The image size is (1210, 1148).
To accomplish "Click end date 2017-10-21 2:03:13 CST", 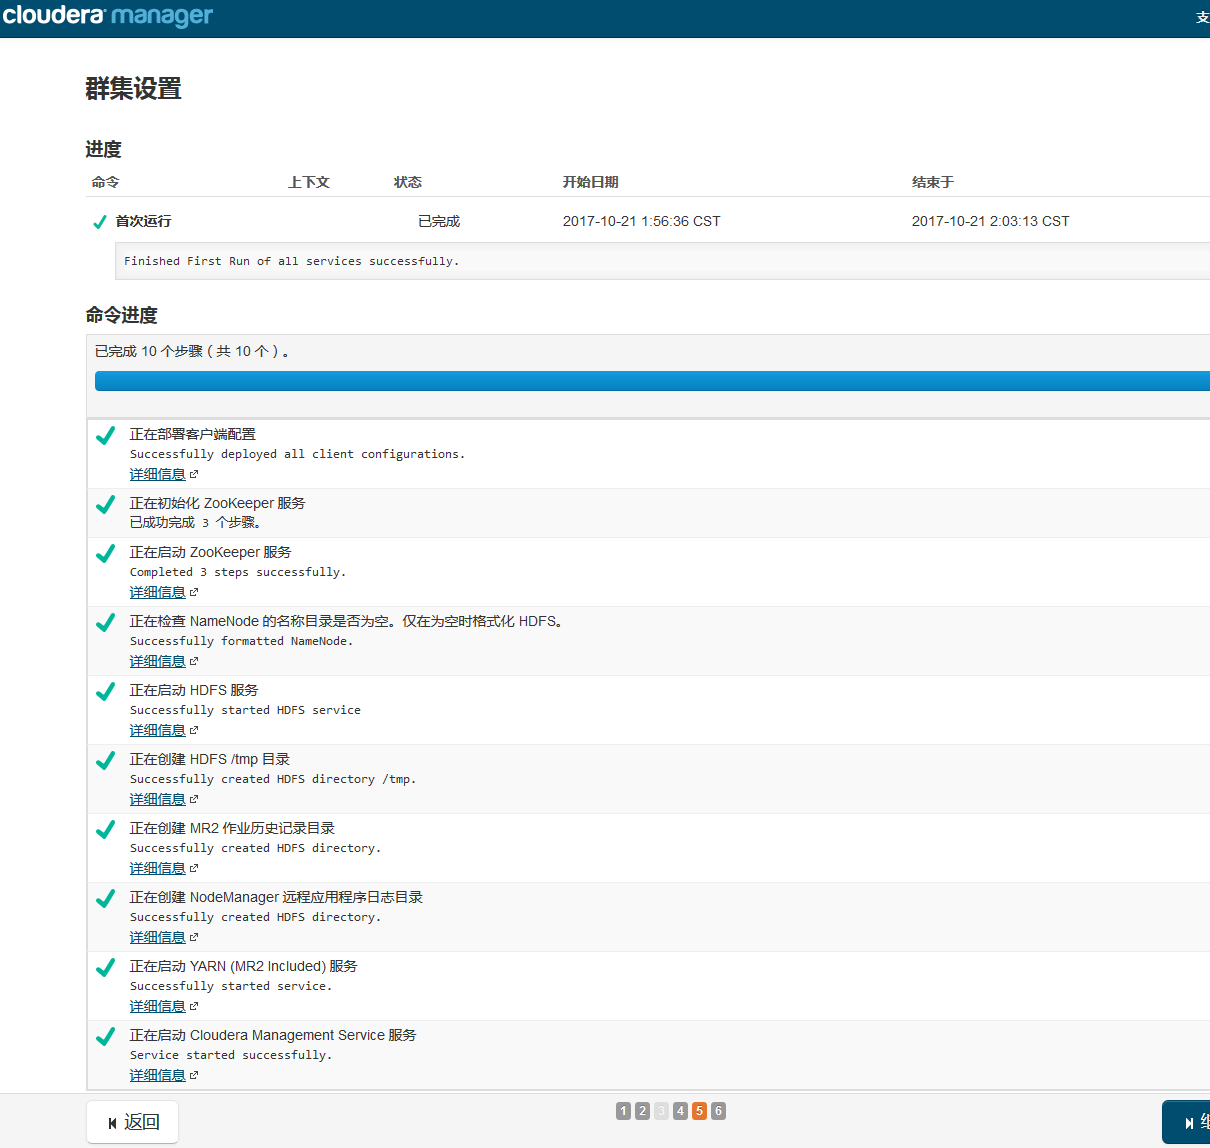I will tap(990, 221).
